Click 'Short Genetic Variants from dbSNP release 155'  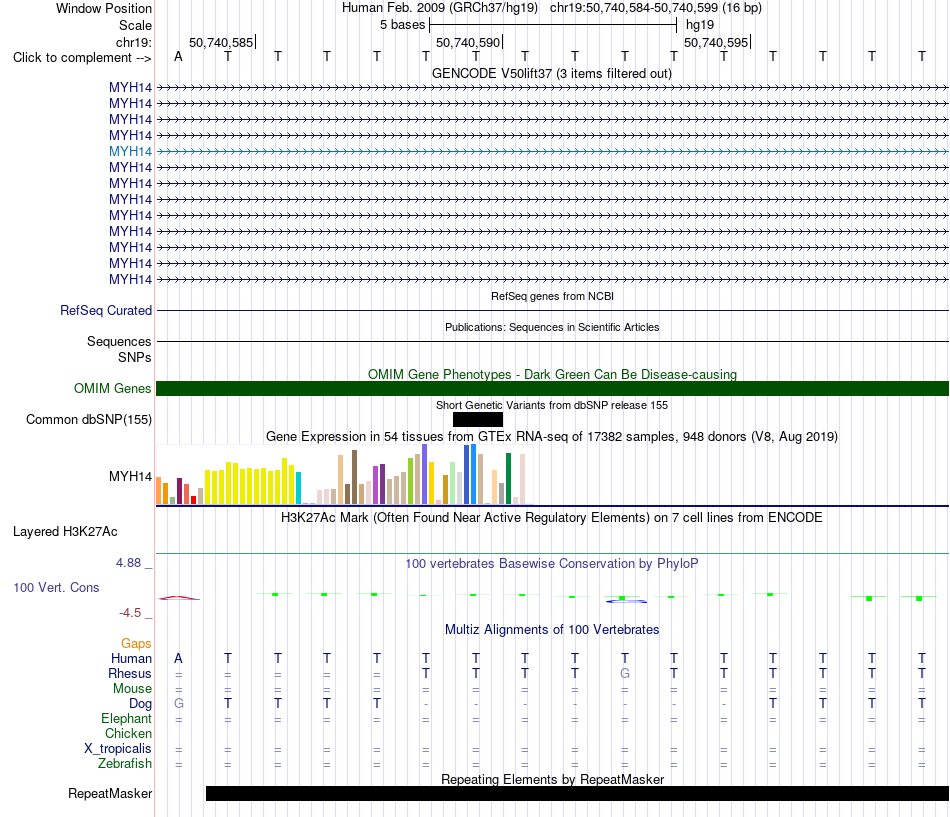tap(552, 405)
